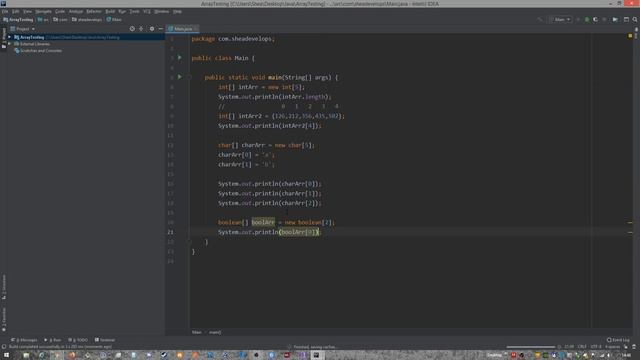Click the IntelliJ IDEA taskbar icon
The width and height of the screenshot is (640, 360).
[316, 356]
